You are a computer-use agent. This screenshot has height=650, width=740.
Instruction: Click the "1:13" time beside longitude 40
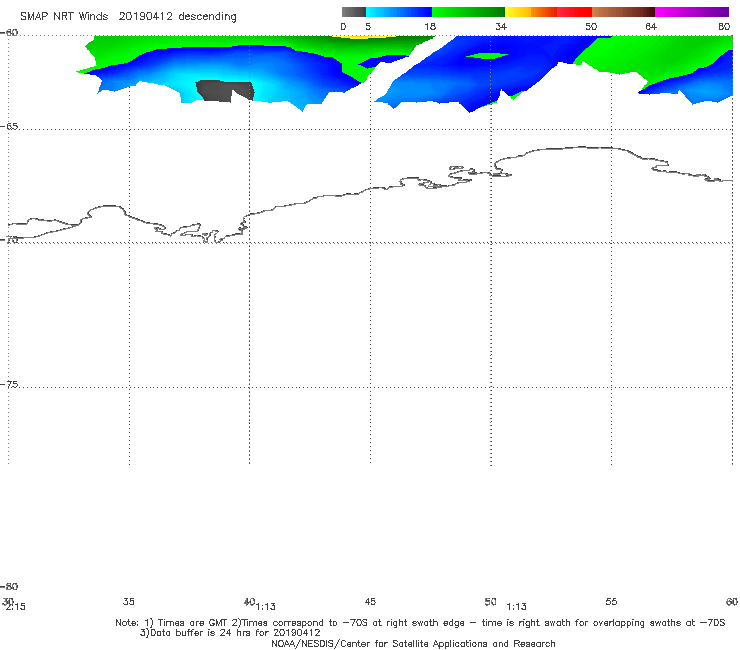click(x=266, y=607)
